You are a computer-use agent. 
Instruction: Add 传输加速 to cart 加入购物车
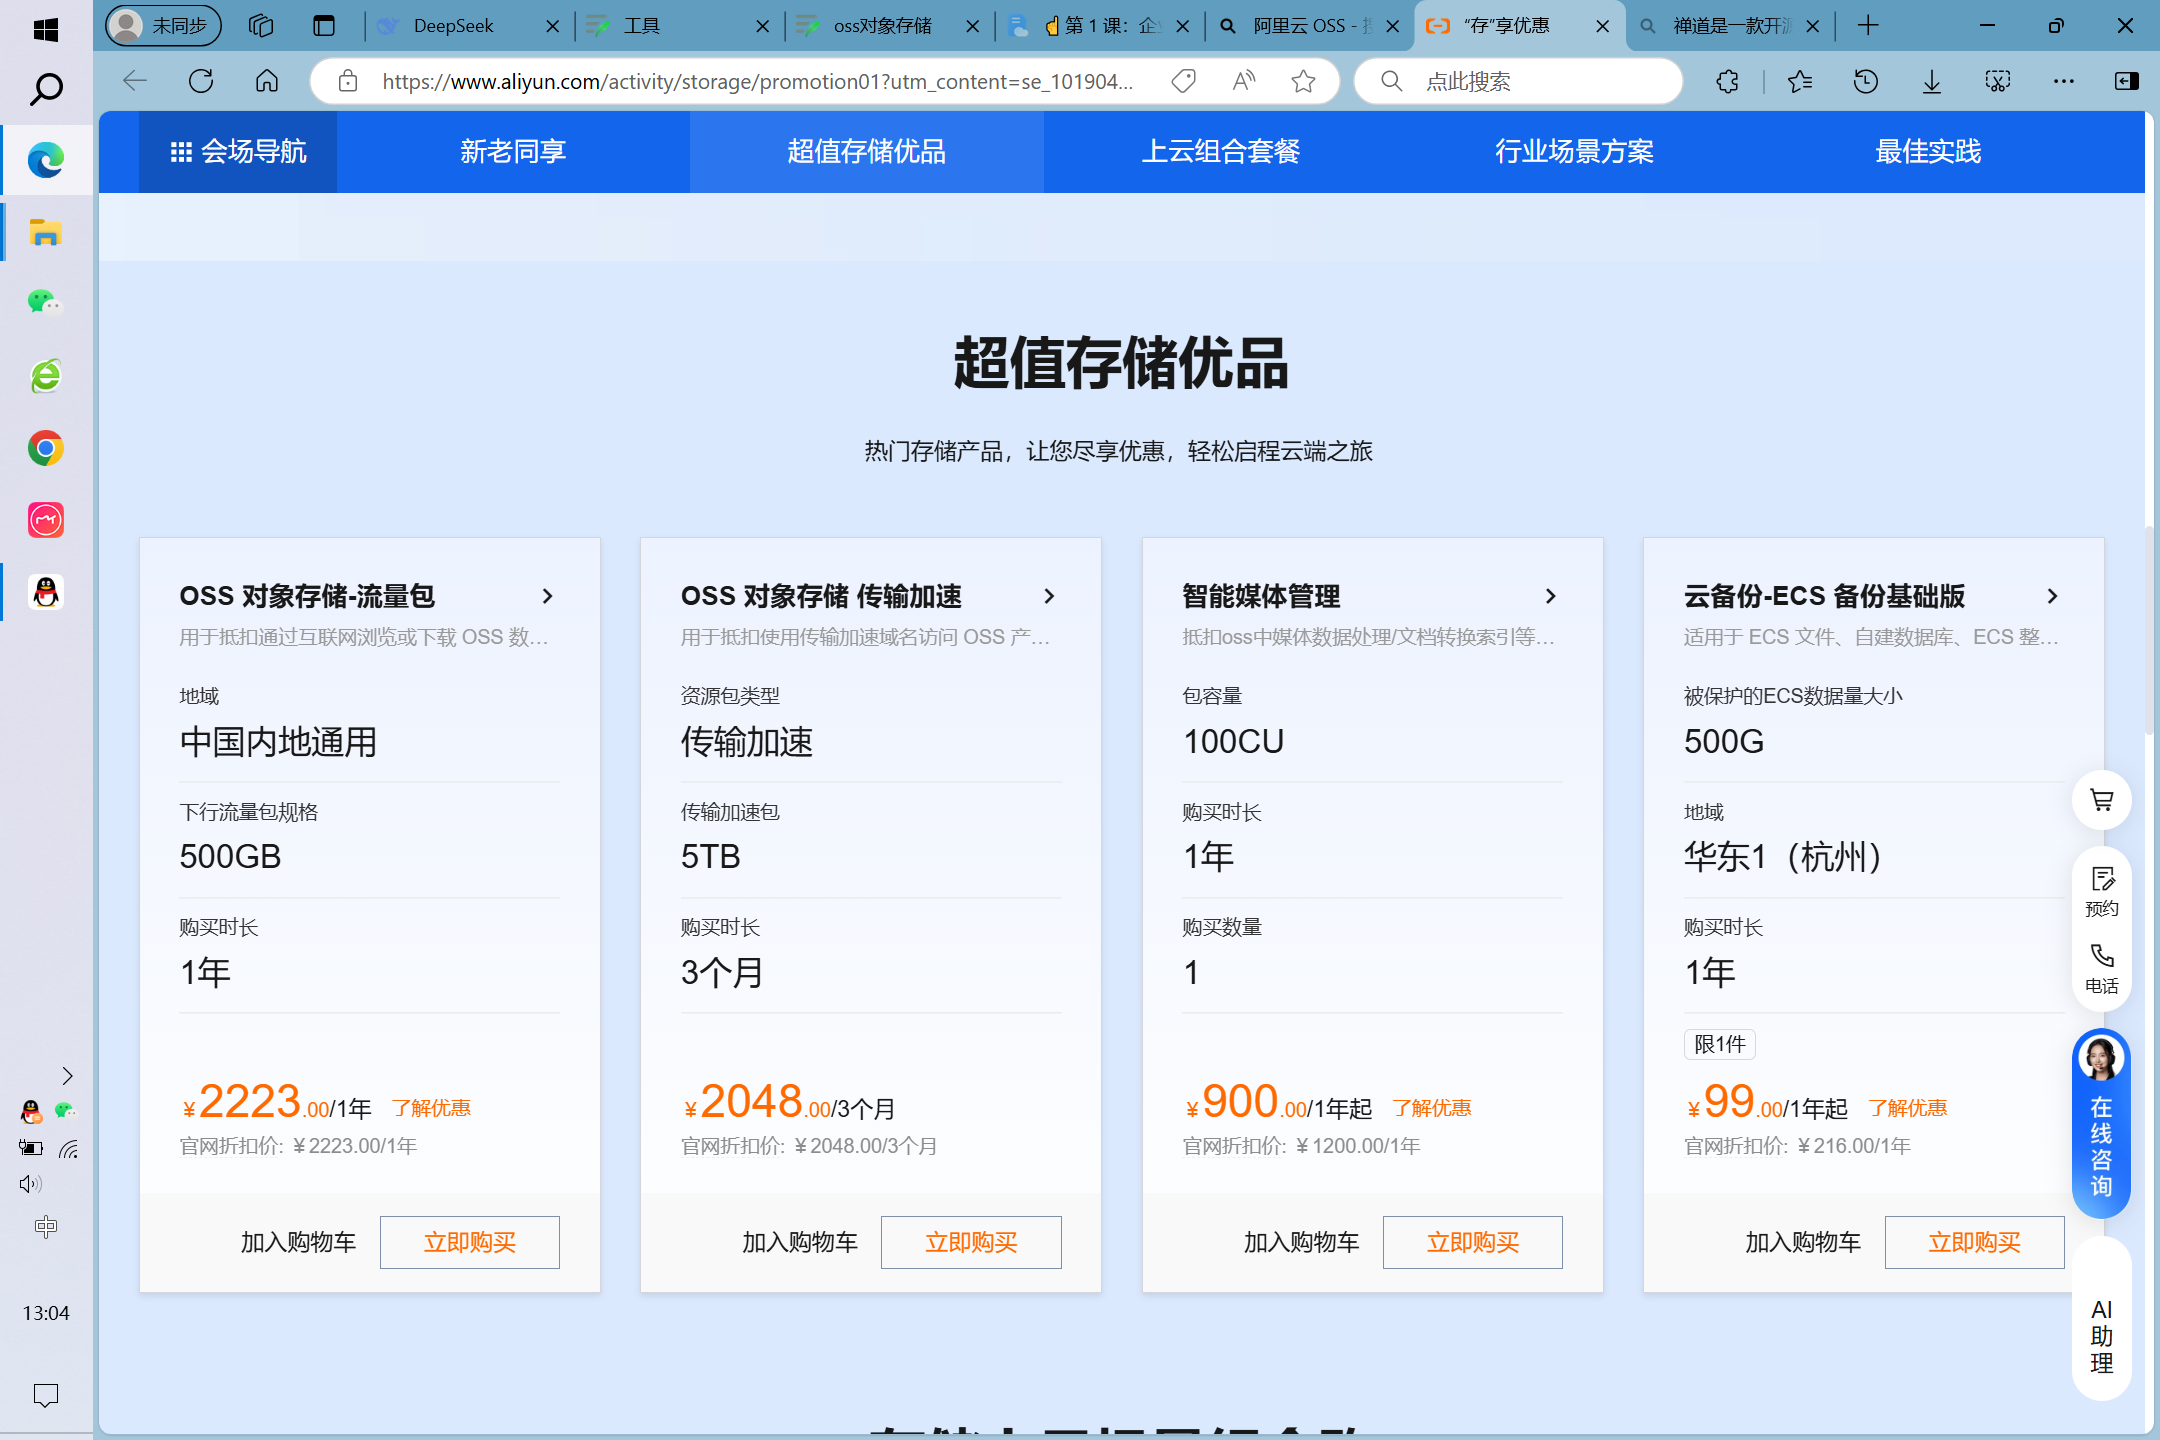point(800,1243)
